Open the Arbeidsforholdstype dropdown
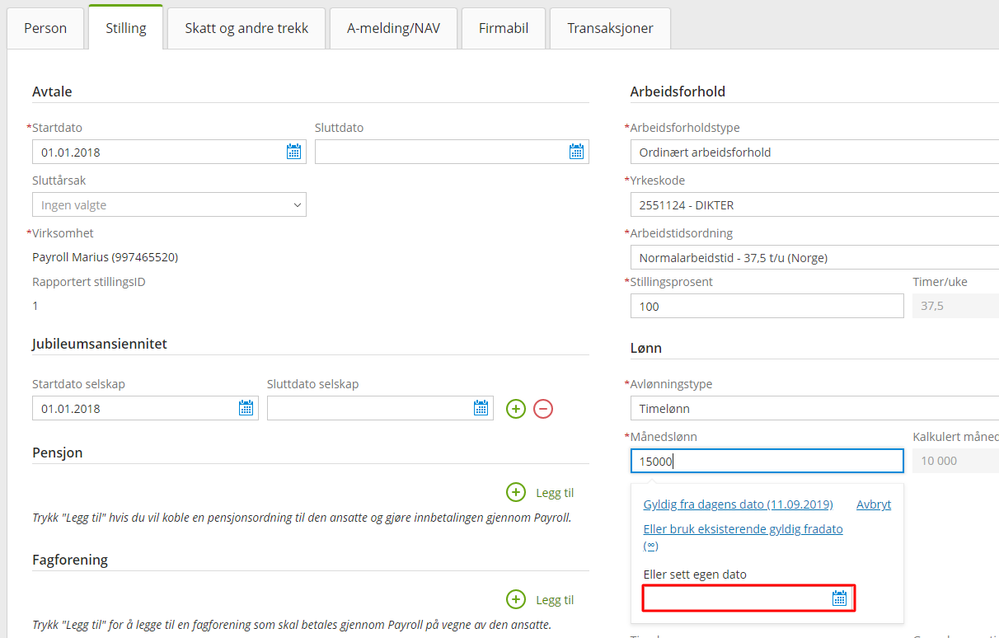 coord(815,152)
